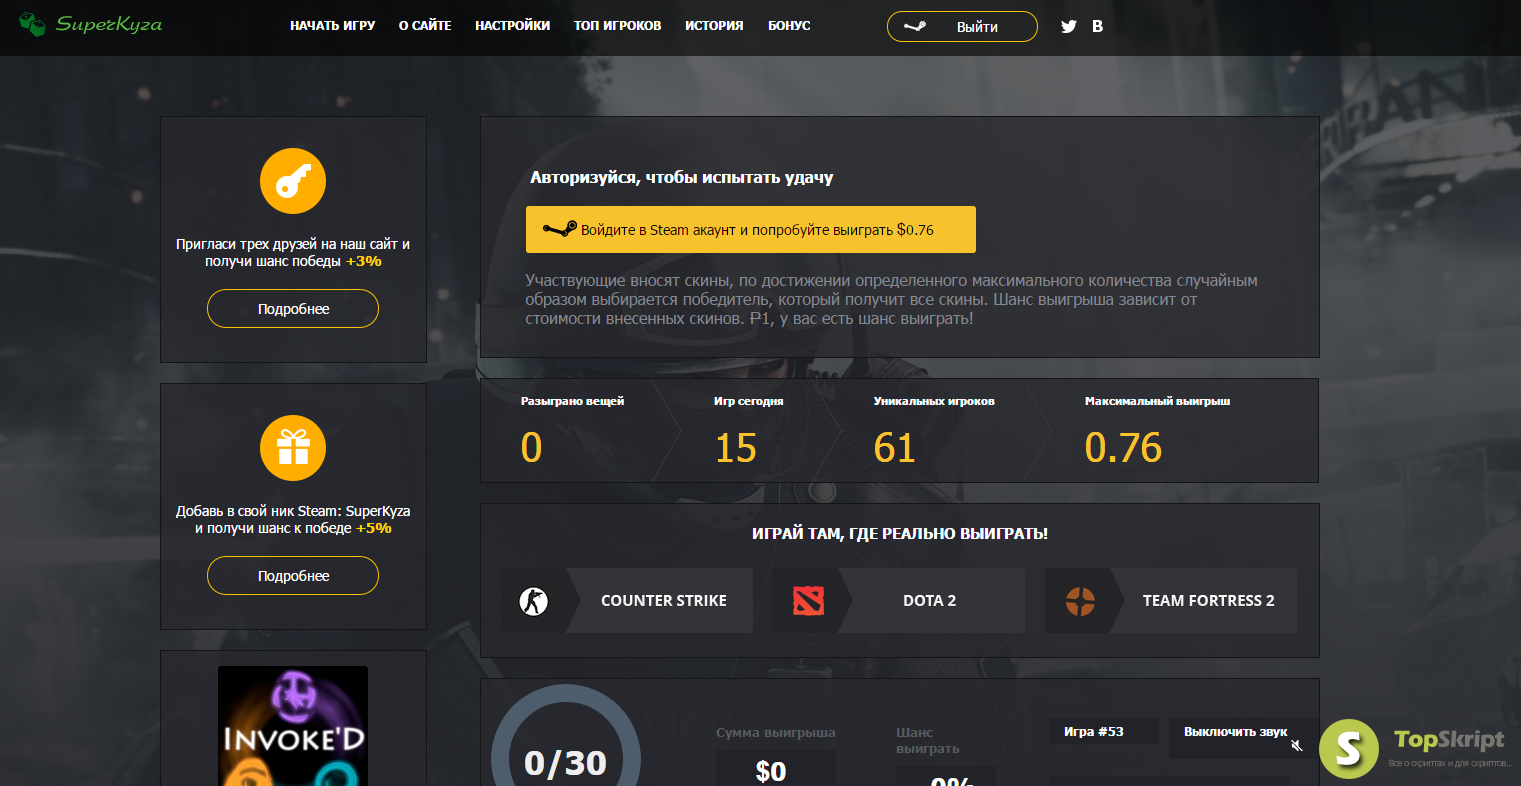
Task: Click the Уникальных игроков label
Action: coord(934,401)
